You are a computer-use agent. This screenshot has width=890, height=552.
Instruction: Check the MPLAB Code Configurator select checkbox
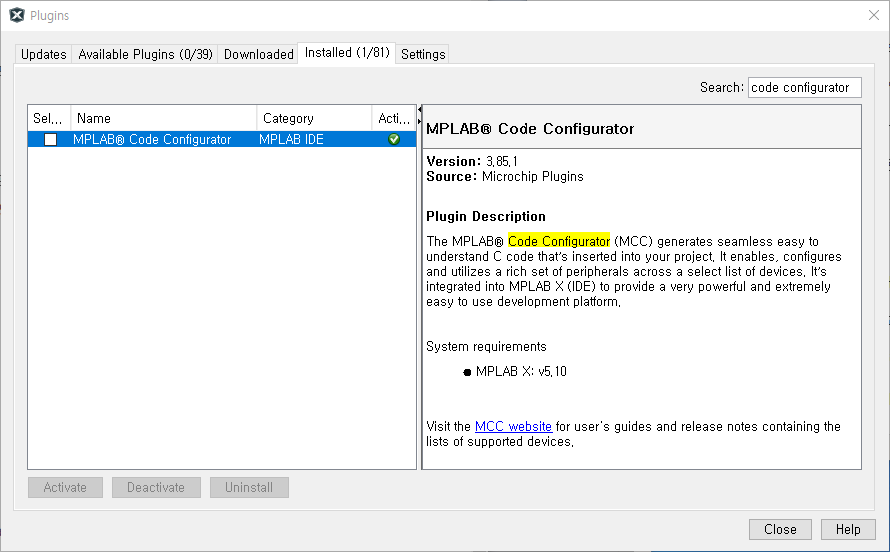51,140
